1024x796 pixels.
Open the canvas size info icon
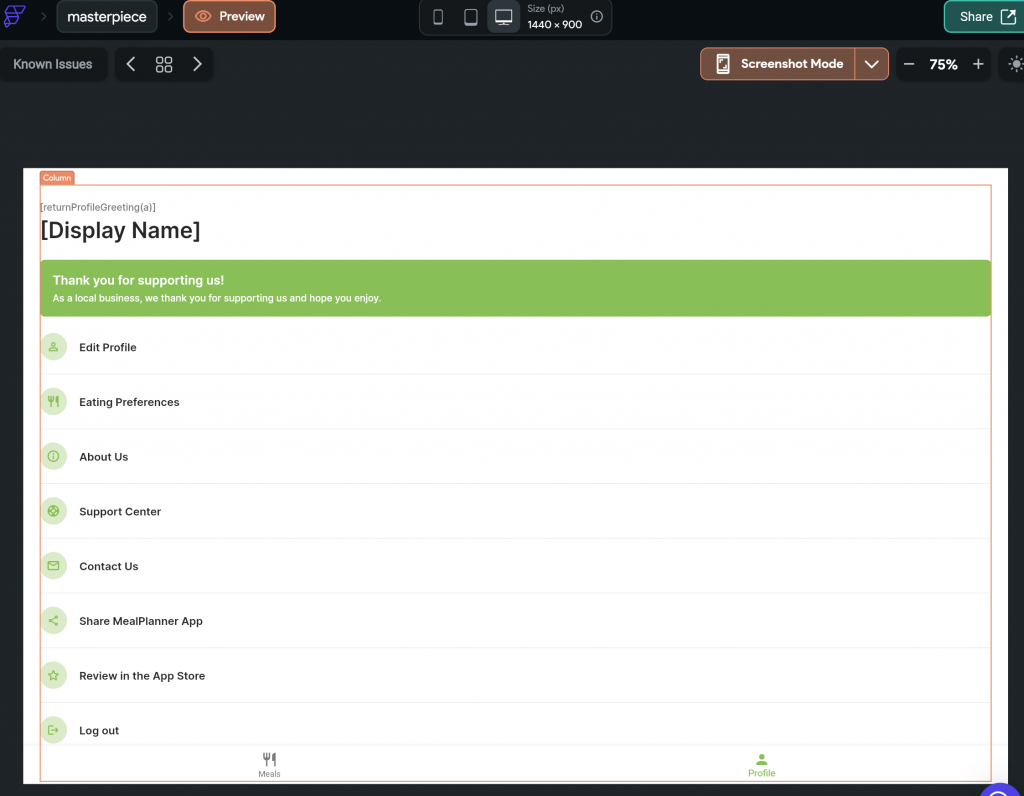[596, 17]
